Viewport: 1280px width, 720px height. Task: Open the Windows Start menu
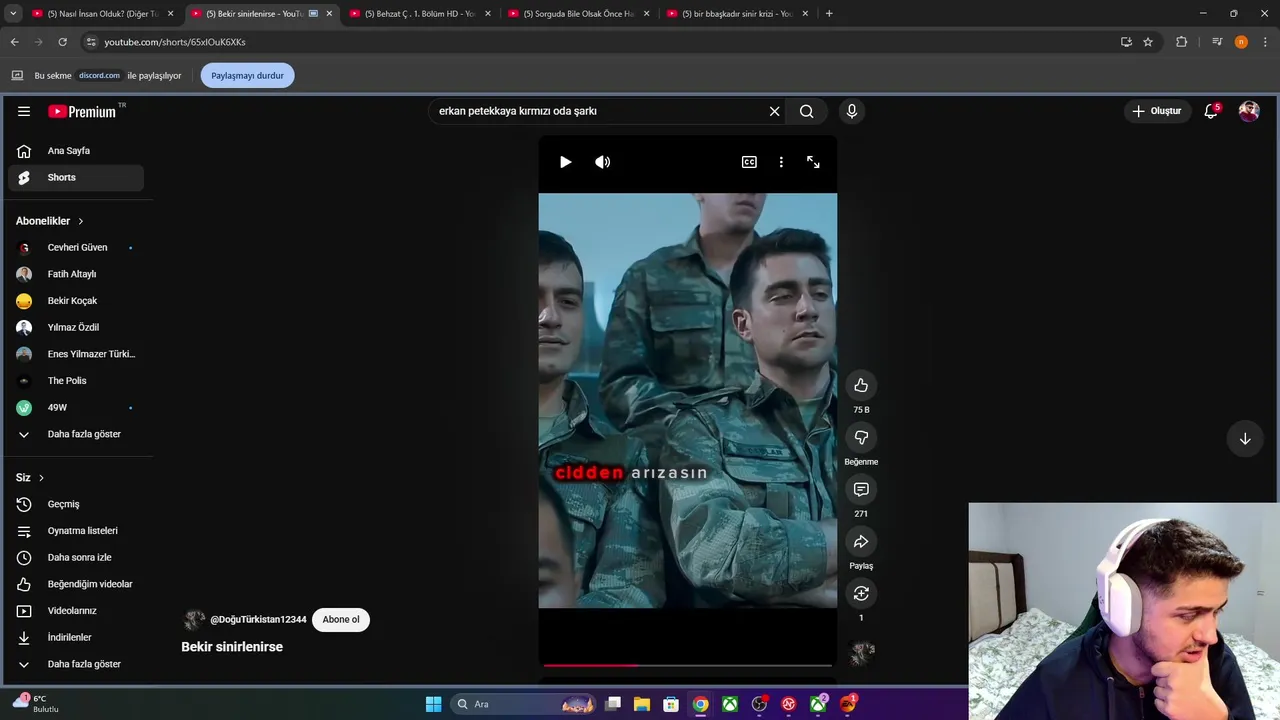(433, 704)
